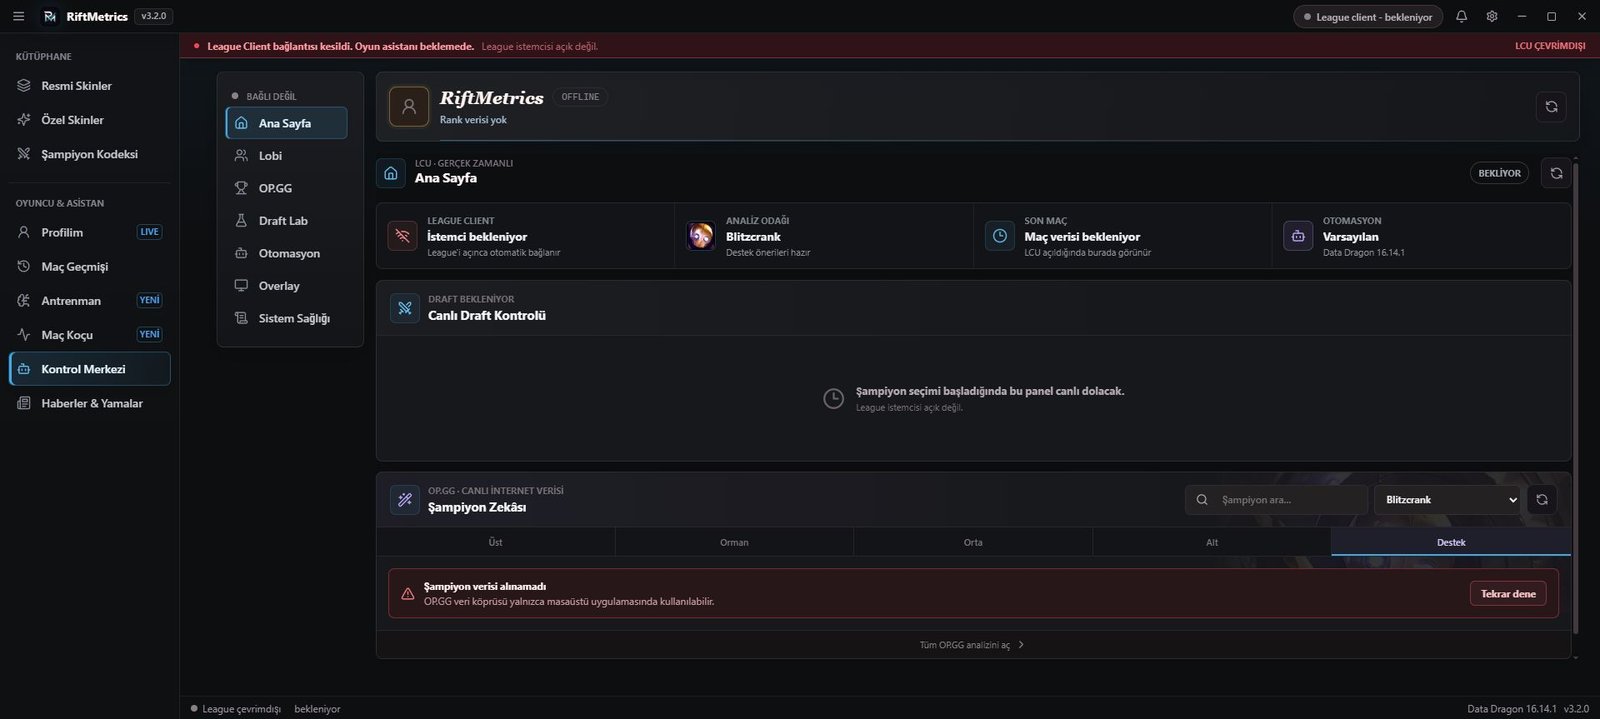This screenshot has width=1600, height=719.
Task: Click the LCU ÇEVRİMDIŞI label in the red banner
Action: [1550, 46]
